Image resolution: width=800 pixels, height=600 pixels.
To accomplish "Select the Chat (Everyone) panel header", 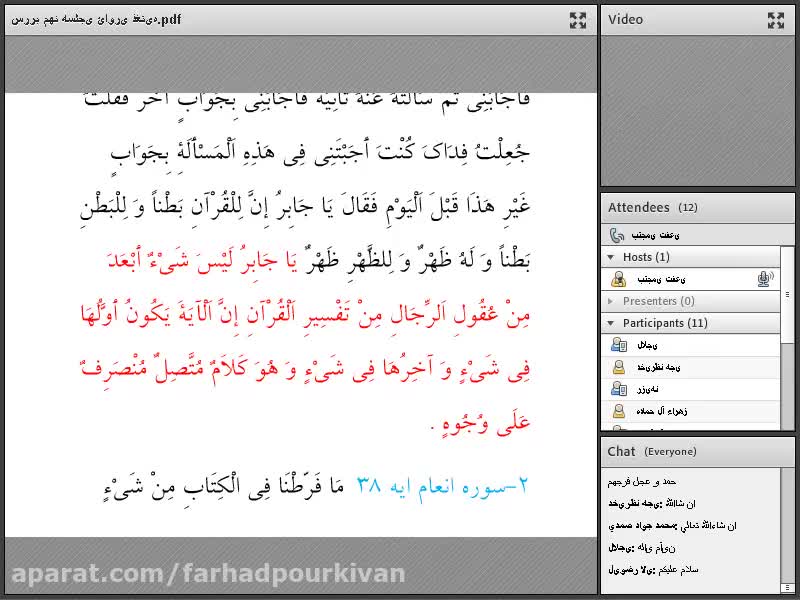I will coord(651,452).
